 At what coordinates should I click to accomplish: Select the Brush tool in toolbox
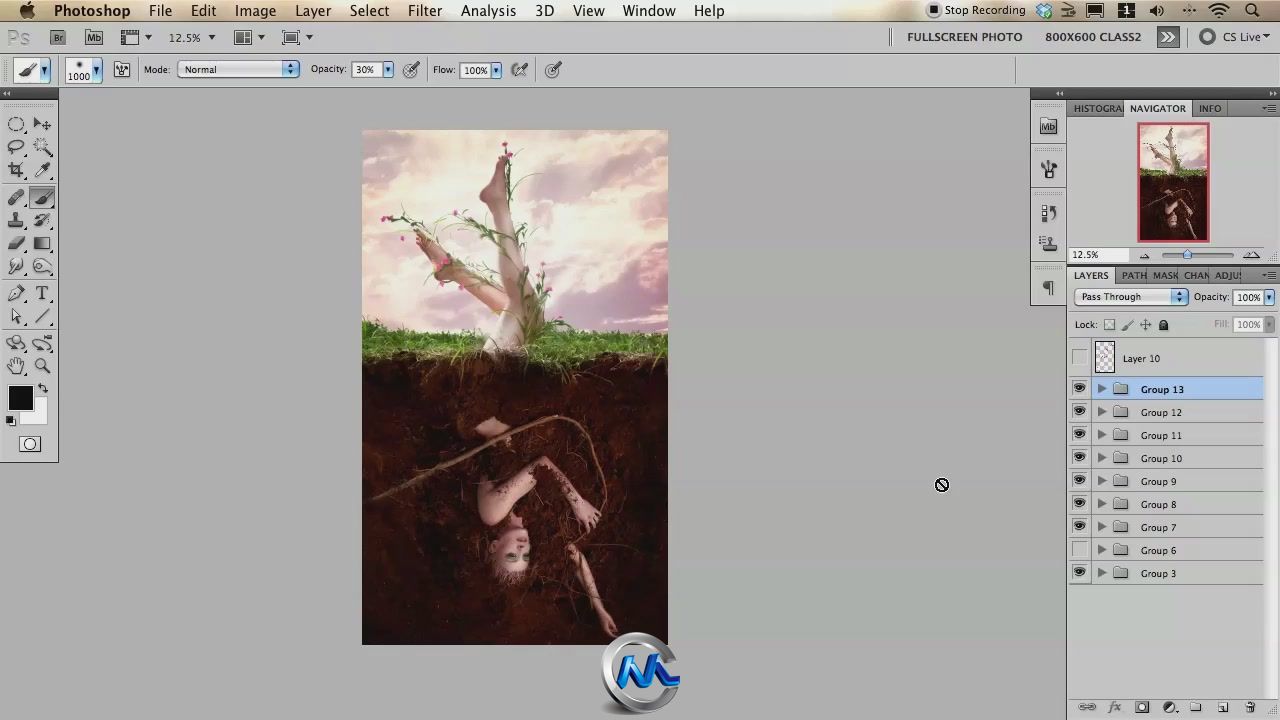point(42,198)
